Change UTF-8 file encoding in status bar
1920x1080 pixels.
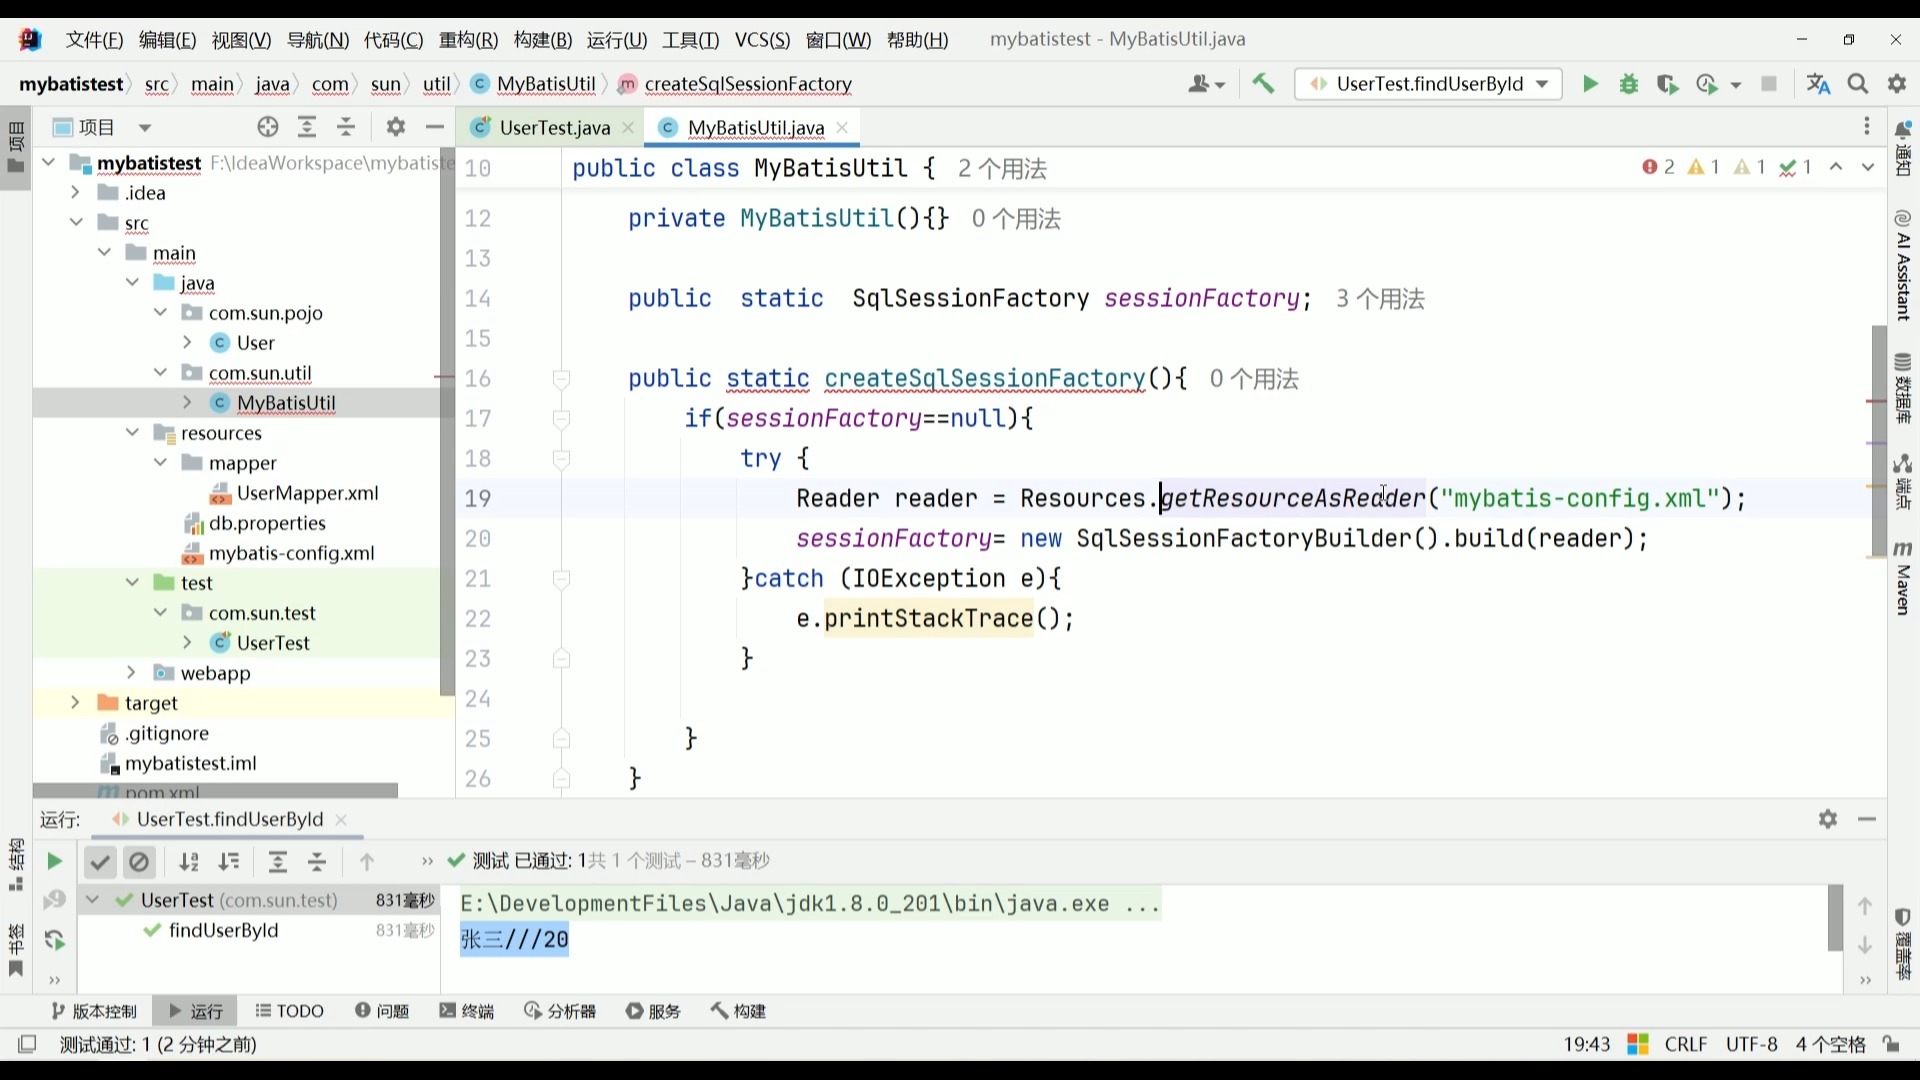click(x=1751, y=1044)
